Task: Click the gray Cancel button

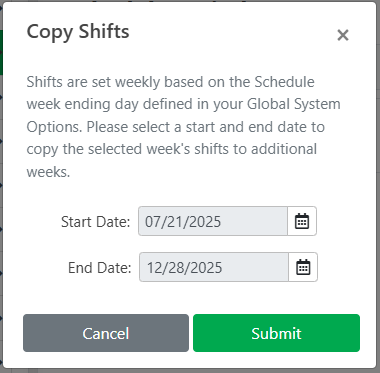Action: (106, 333)
